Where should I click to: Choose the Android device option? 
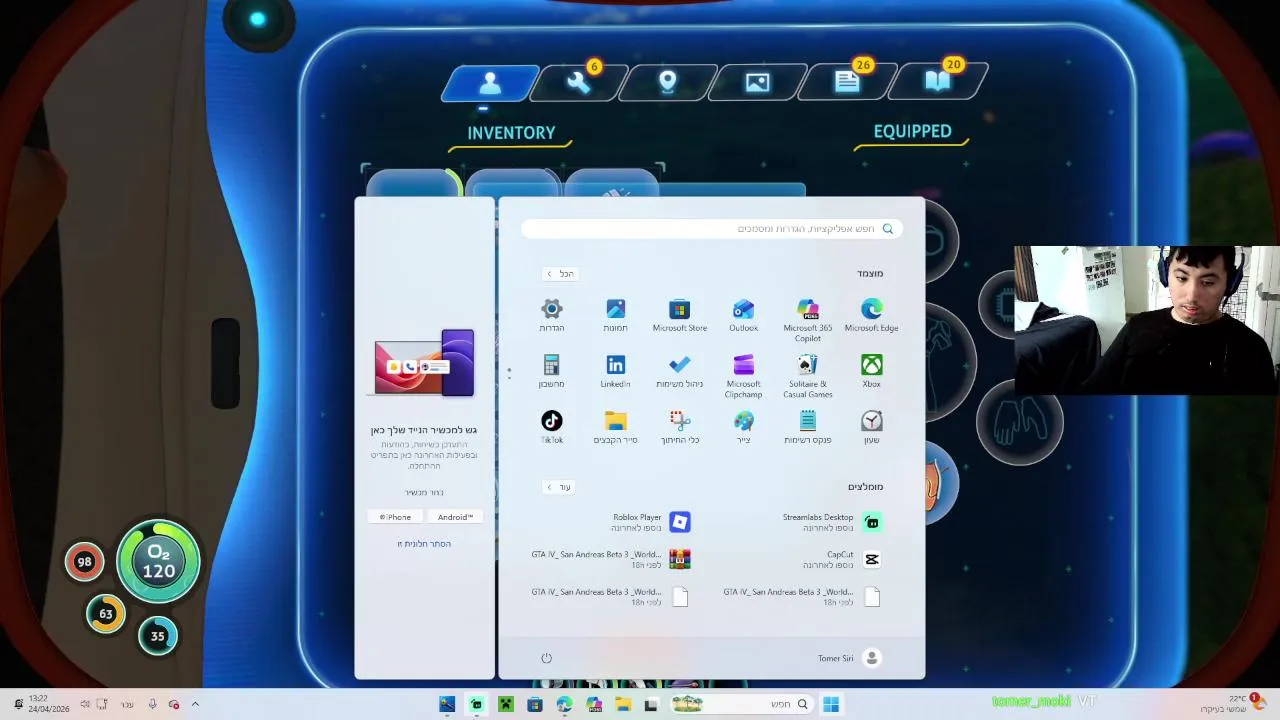coord(455,517)
